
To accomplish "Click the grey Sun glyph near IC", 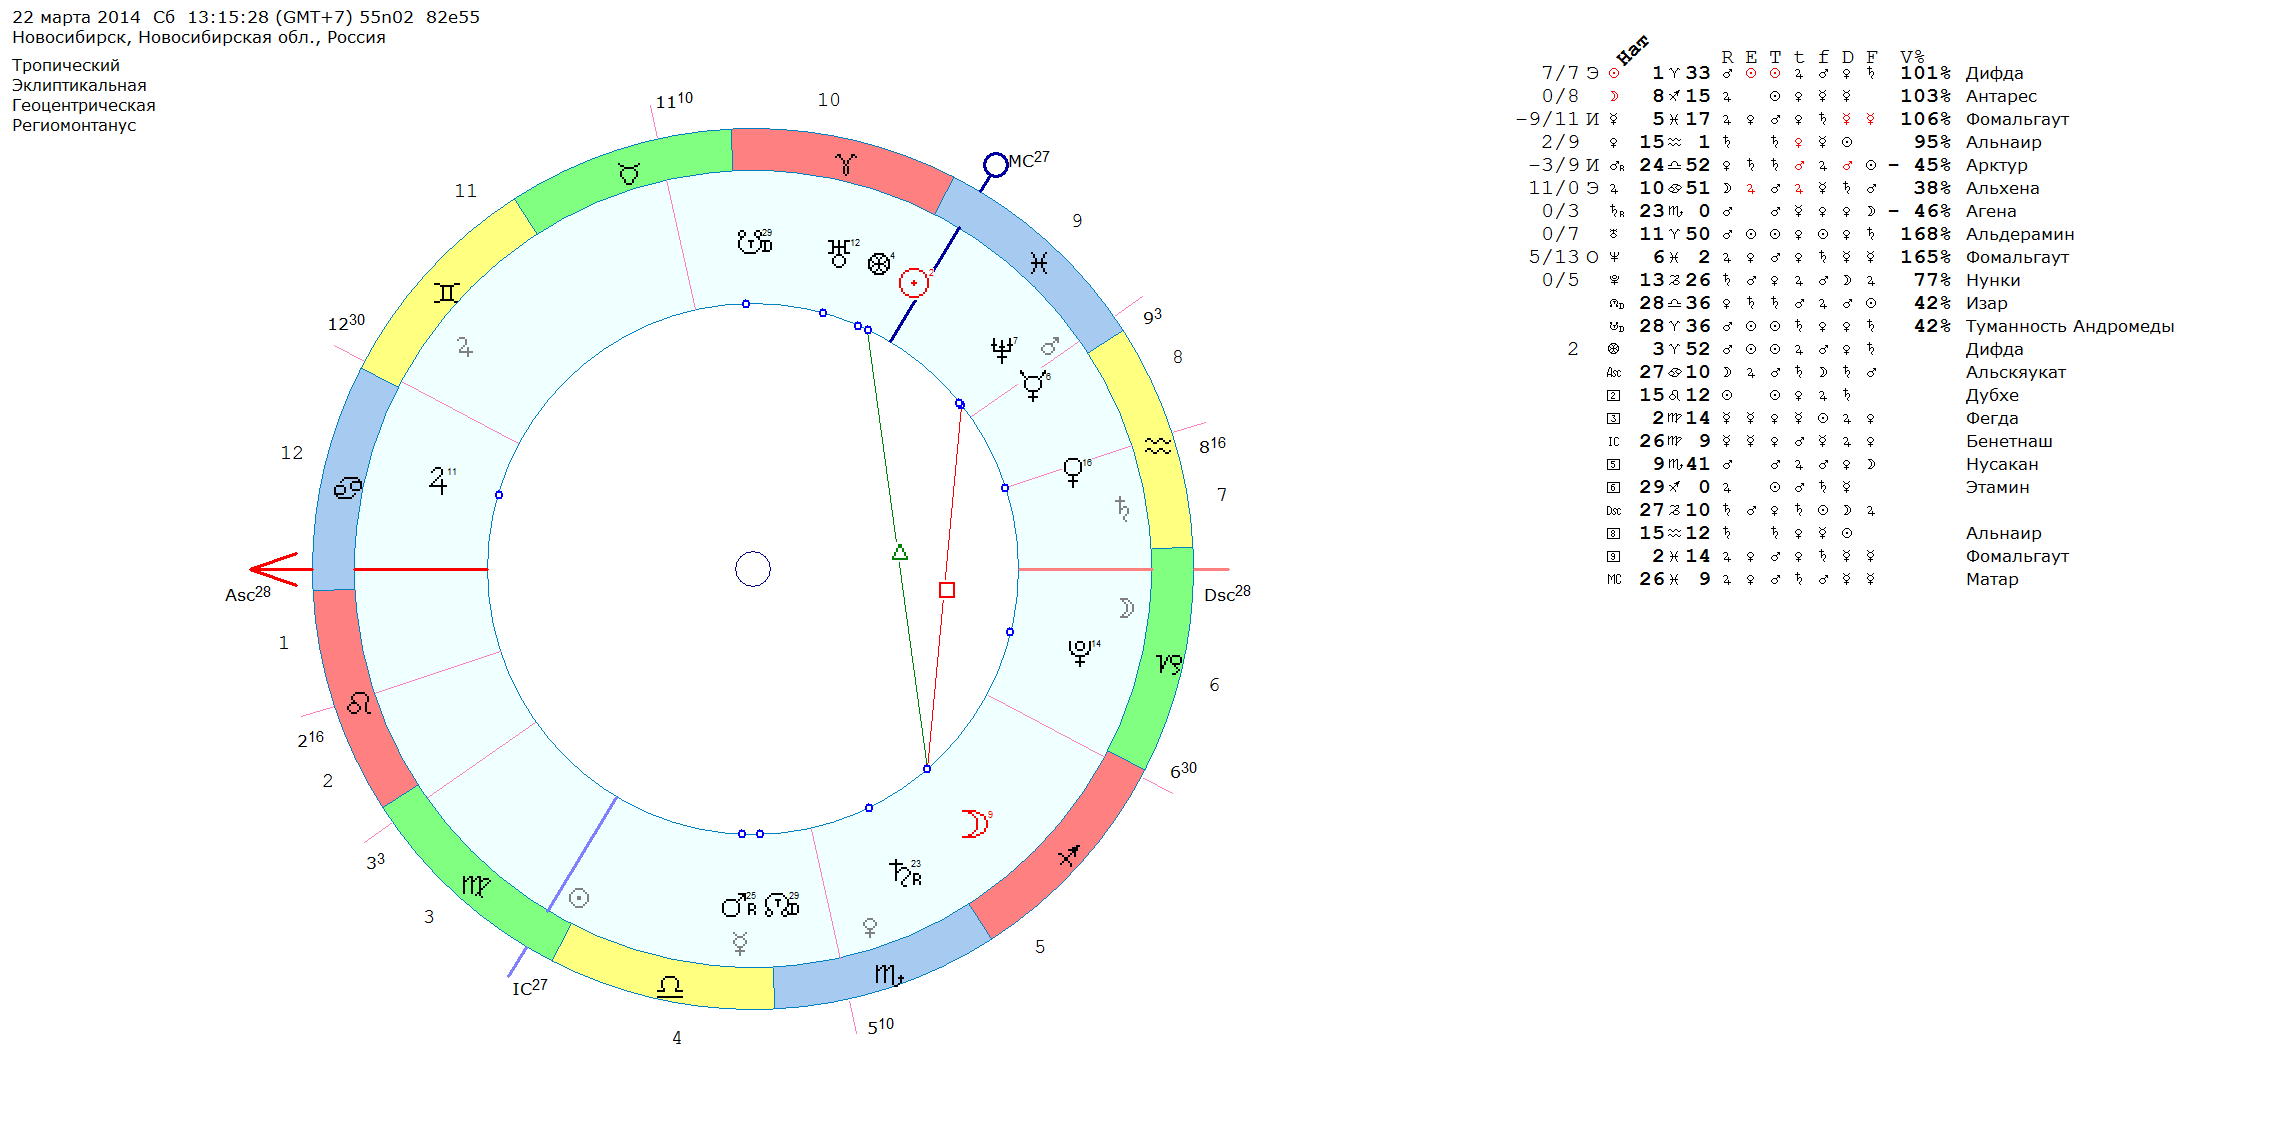I will 579,898.
